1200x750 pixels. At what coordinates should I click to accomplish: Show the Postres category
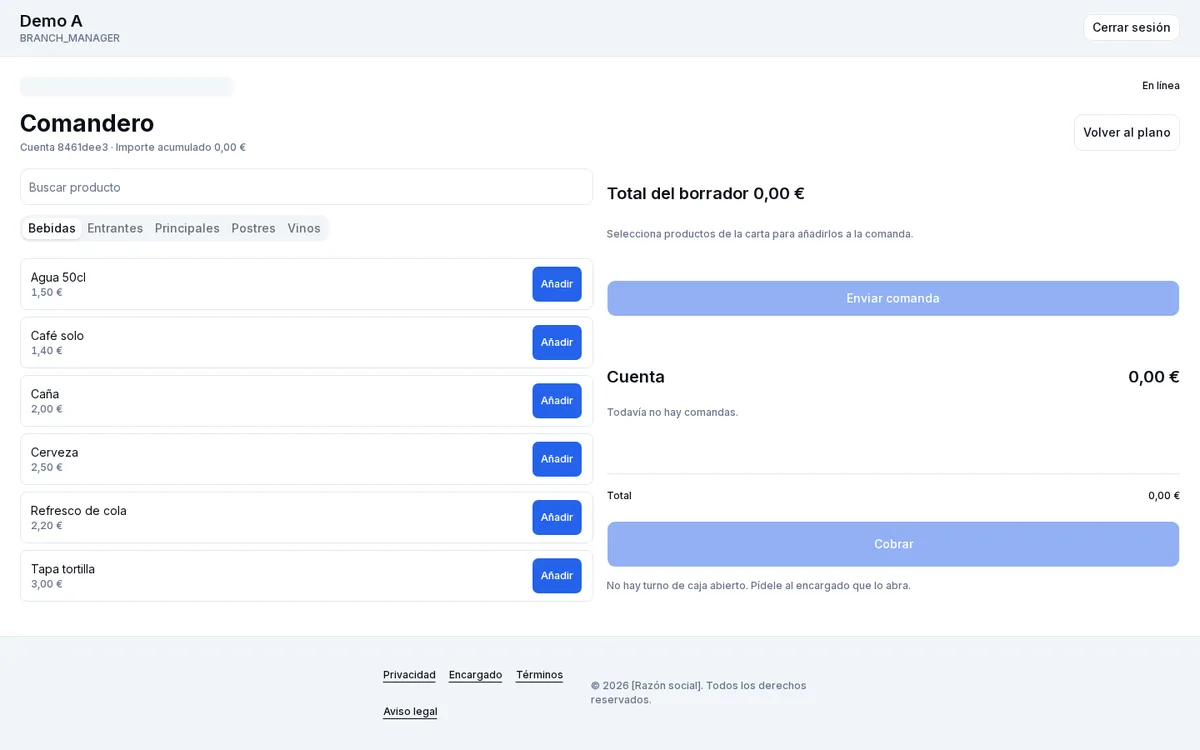click(x=253, y=228)
